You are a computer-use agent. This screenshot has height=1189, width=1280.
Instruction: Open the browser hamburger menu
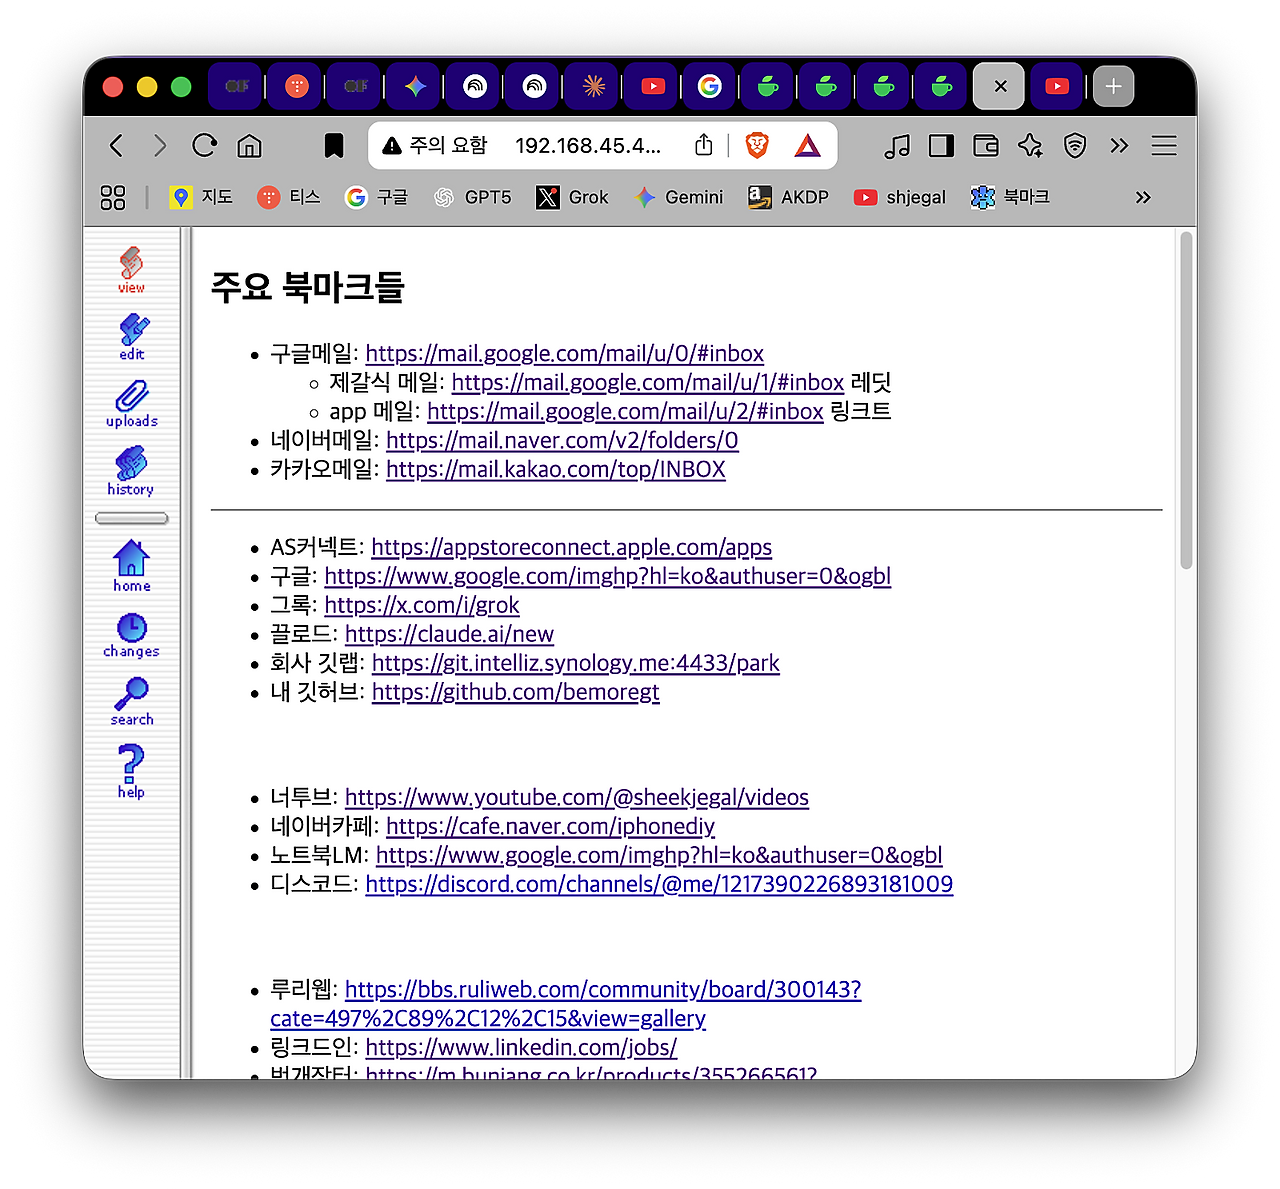click(x=1164, y=146)
